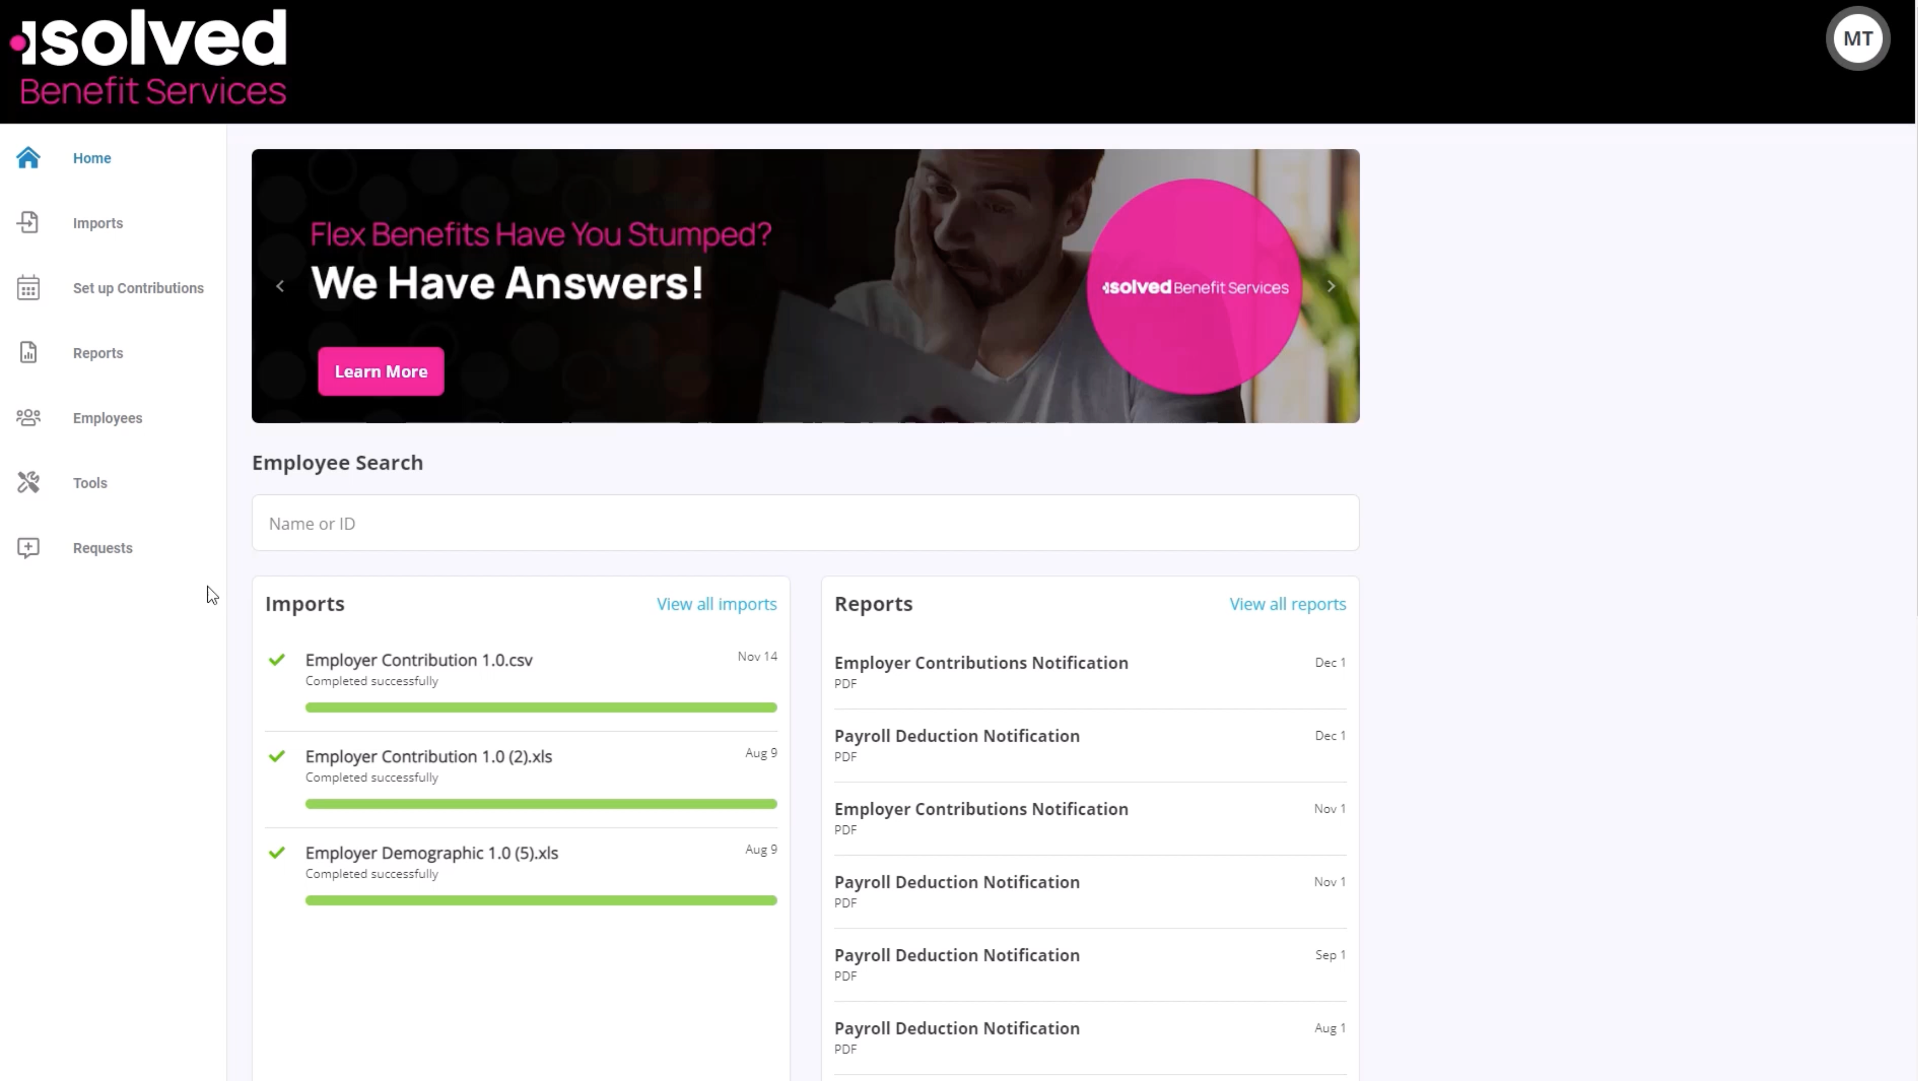Click the Learn More button
This screenshot has width=1918, height=1082.
click(x=380, y=370)
